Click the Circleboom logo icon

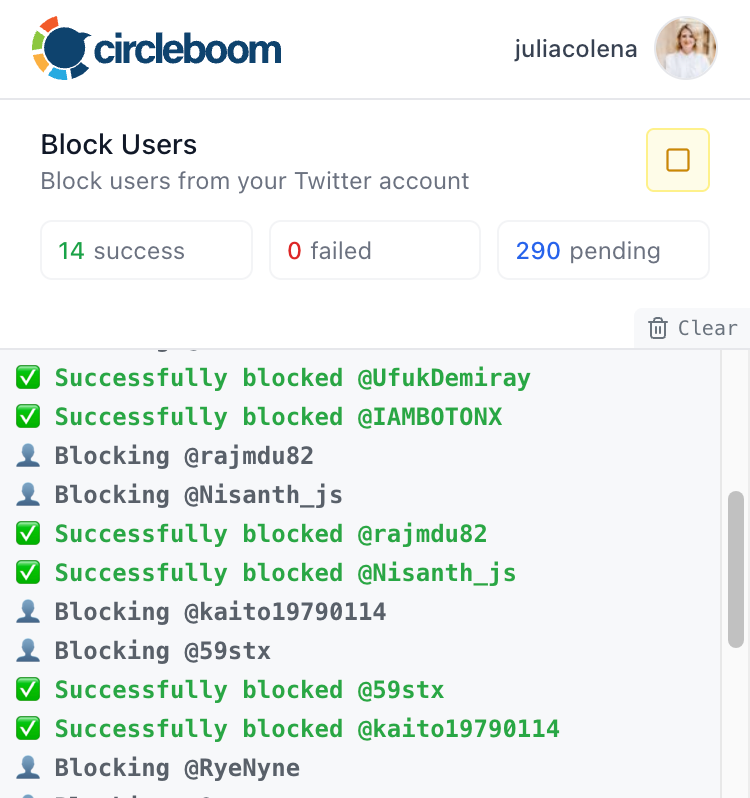[61, 47]
